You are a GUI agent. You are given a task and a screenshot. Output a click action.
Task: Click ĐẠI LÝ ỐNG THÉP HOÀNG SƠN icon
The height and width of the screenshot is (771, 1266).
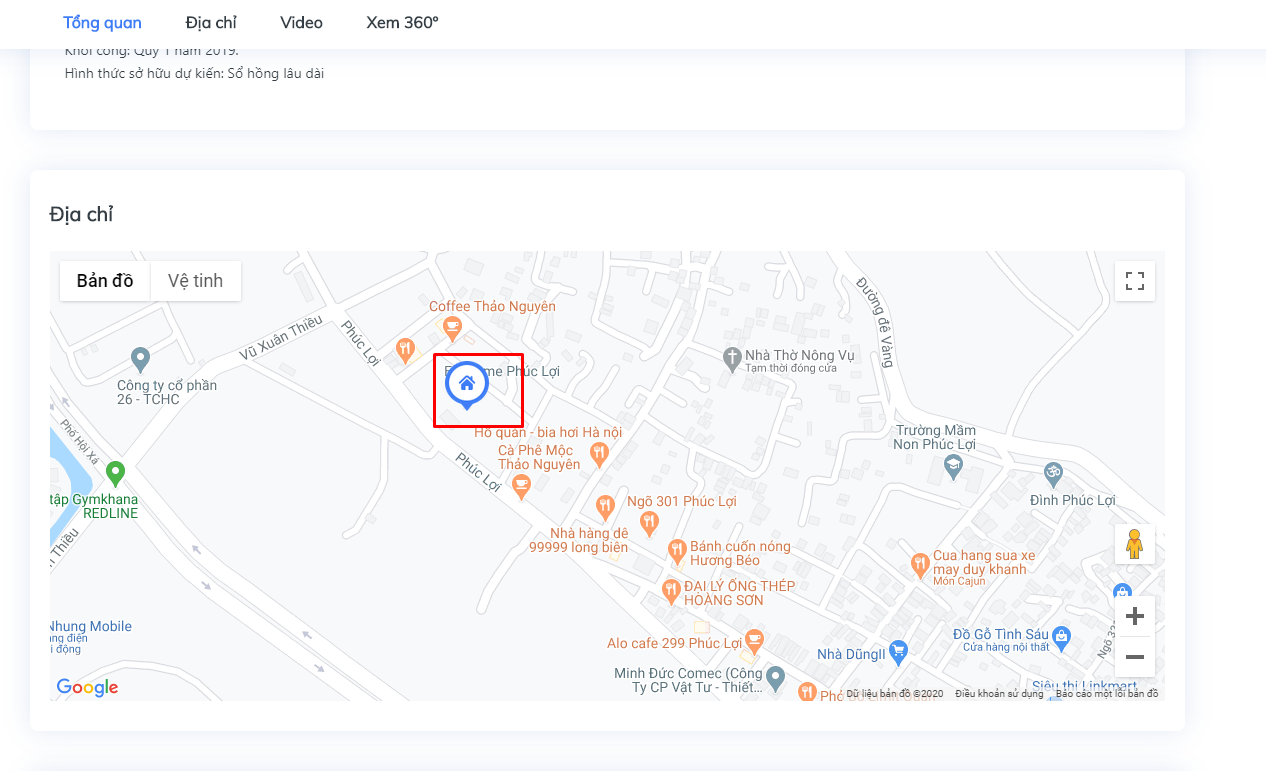(671, 591)
